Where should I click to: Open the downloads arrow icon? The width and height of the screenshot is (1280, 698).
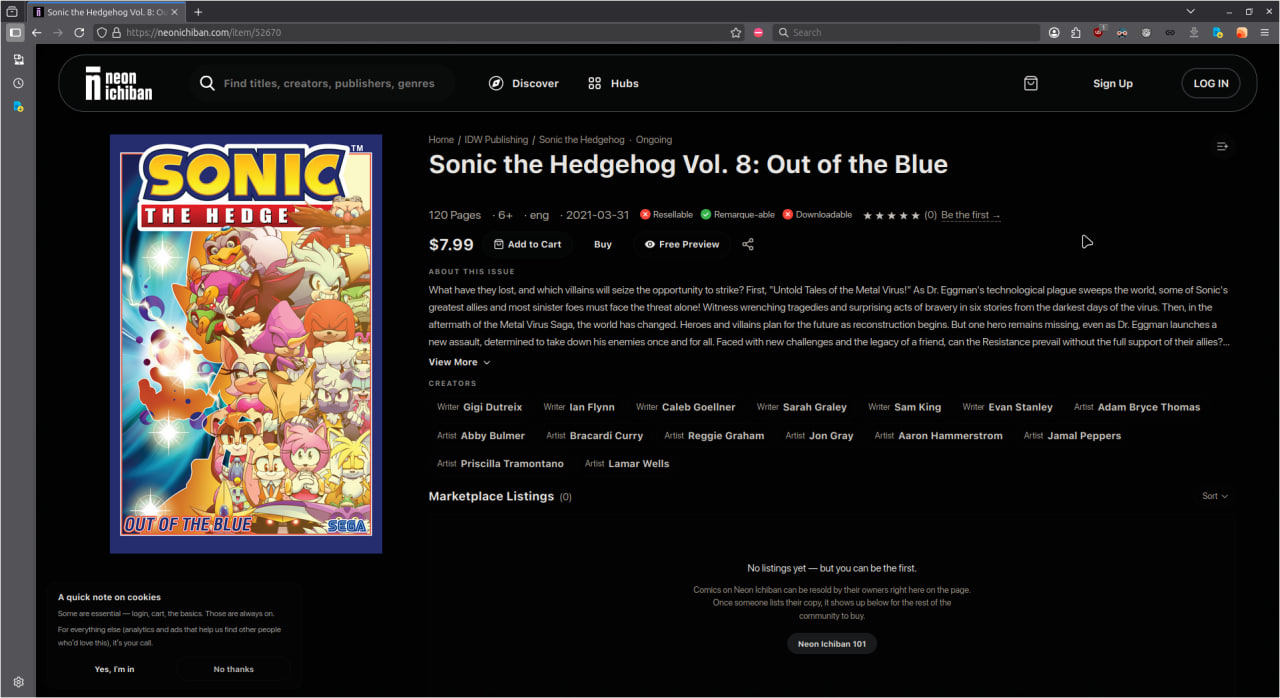click(1193, 32)
